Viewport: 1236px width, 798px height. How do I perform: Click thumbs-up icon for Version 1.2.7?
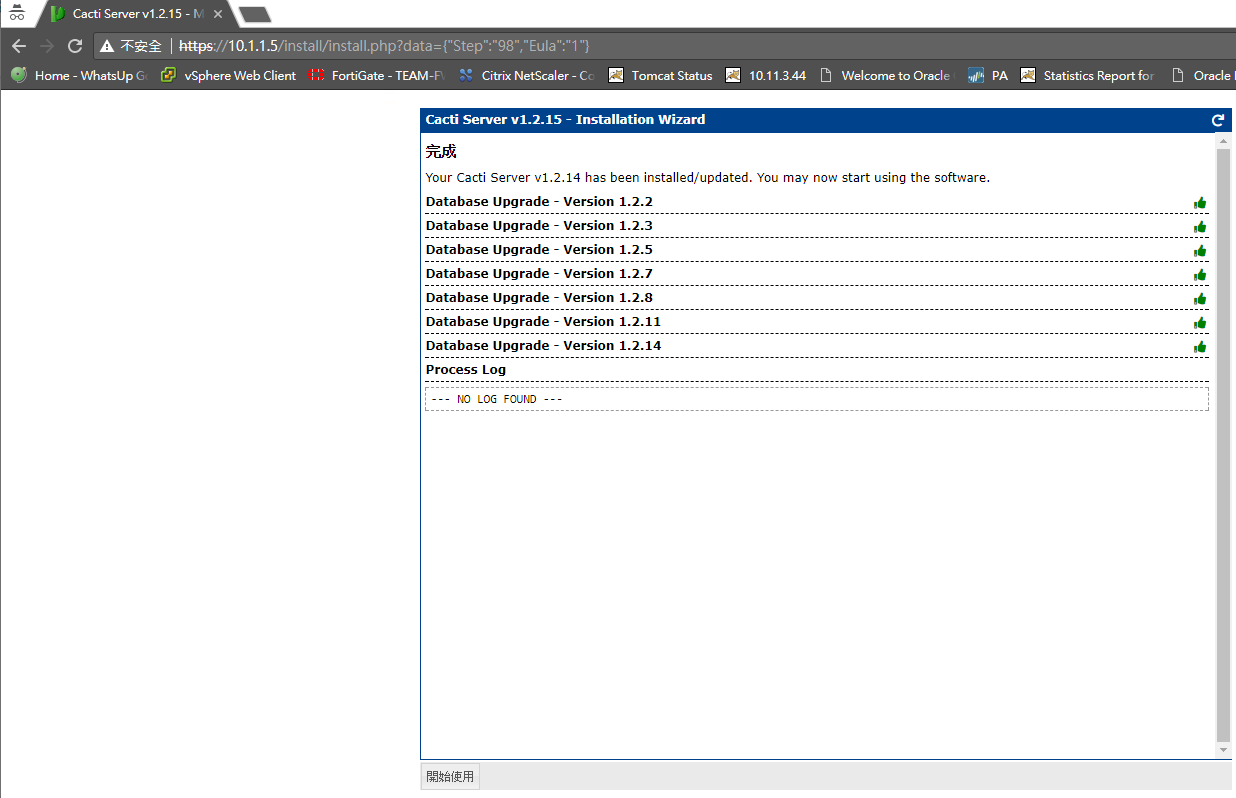pos(1200,275)
